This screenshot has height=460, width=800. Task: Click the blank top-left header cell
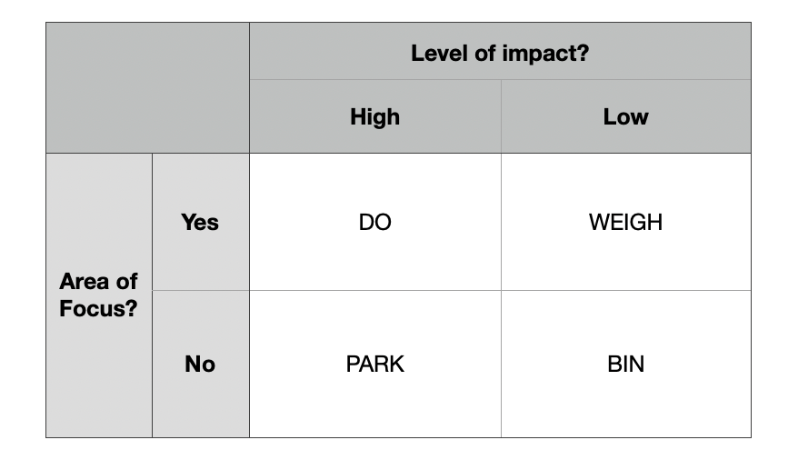pyautogui.click(x=147, y=88)
